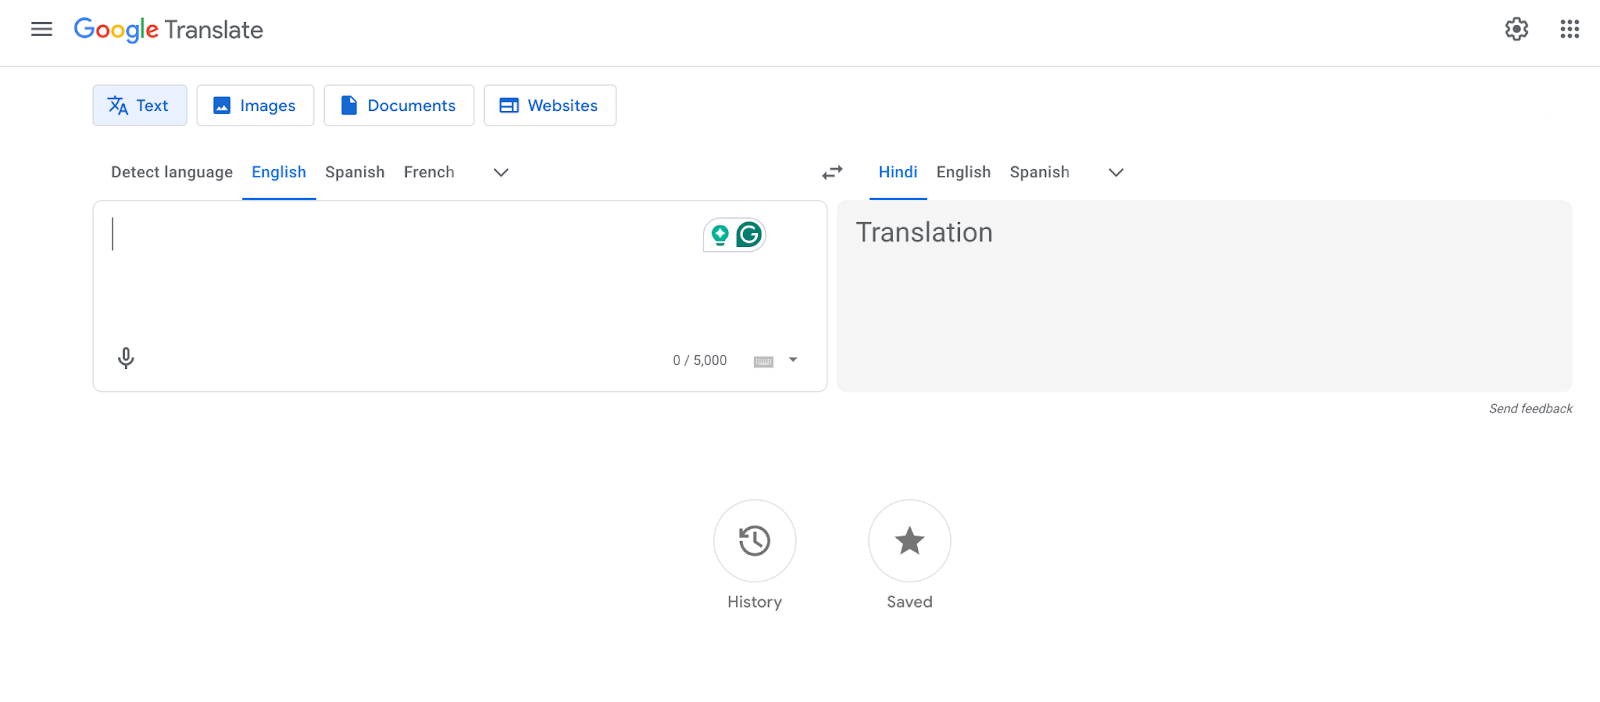Select the Text translation mode
Viewport: 1600px width, 702px height.
pyautogui.click(x=140, y=105)
